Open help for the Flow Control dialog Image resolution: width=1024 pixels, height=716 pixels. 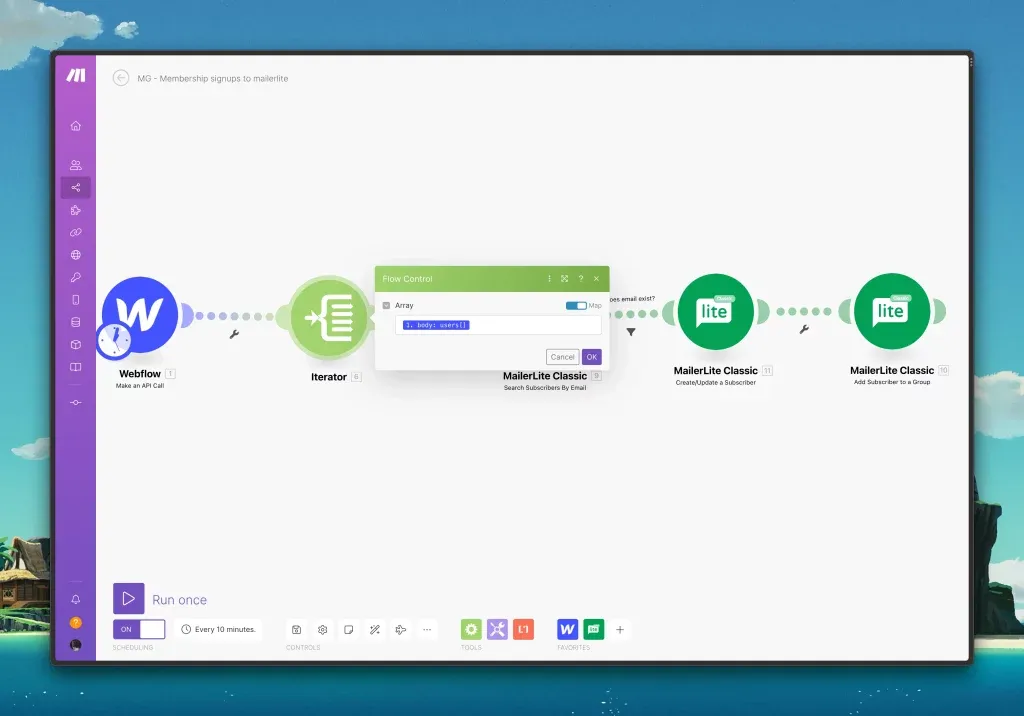pyautogui.click(x=581, y=279)
